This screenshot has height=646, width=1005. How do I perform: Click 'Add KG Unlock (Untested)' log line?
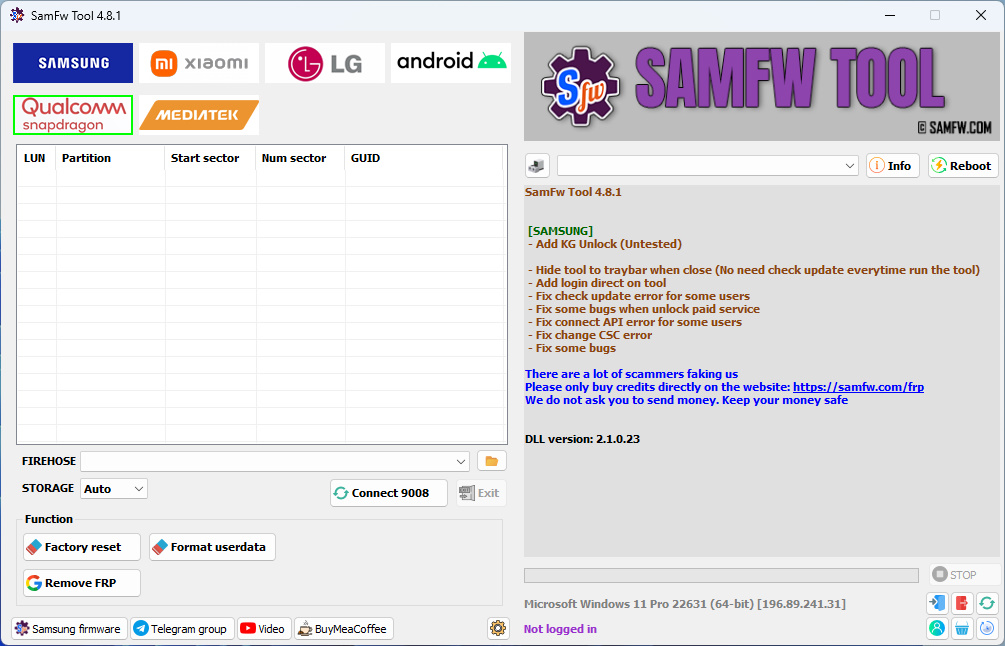click(605, 244)
